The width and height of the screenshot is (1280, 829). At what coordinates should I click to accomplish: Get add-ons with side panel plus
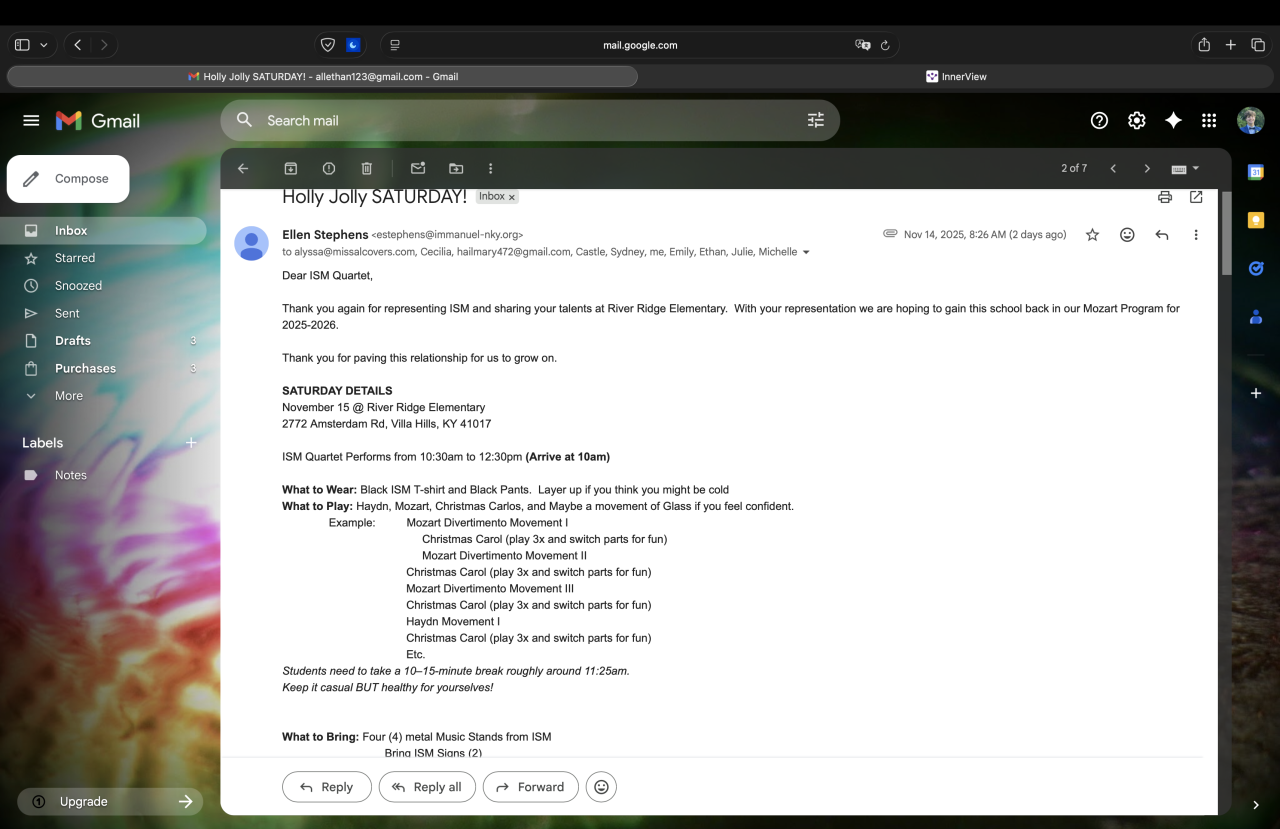coord(1256,393)
